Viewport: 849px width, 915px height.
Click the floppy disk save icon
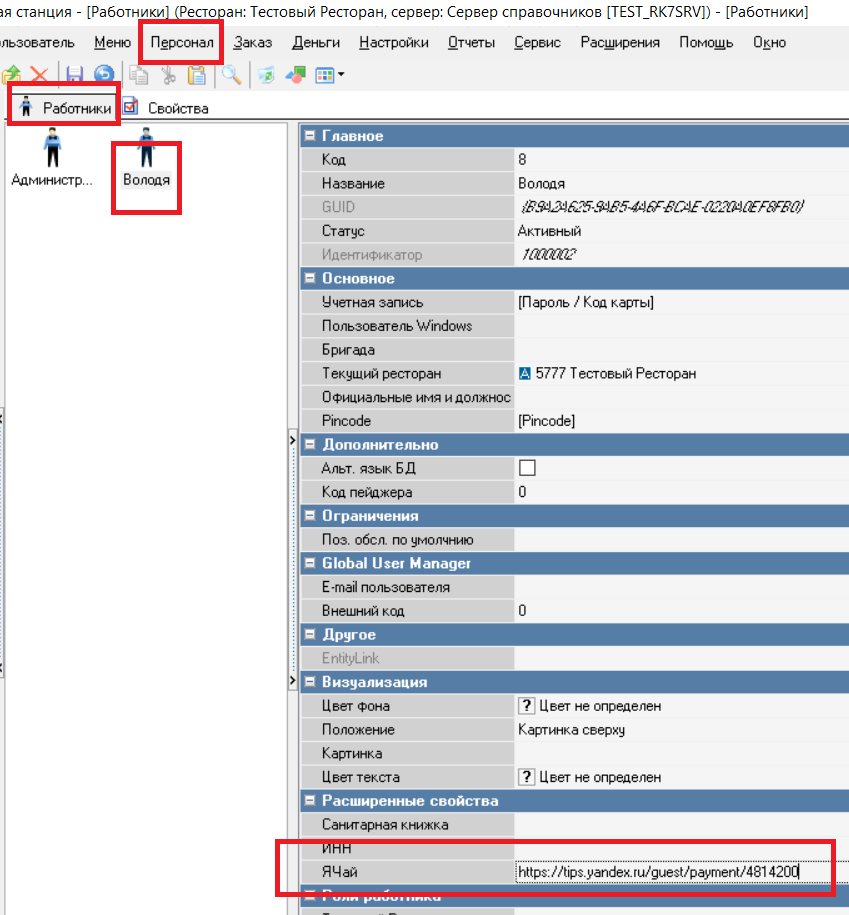pos(74,75)
